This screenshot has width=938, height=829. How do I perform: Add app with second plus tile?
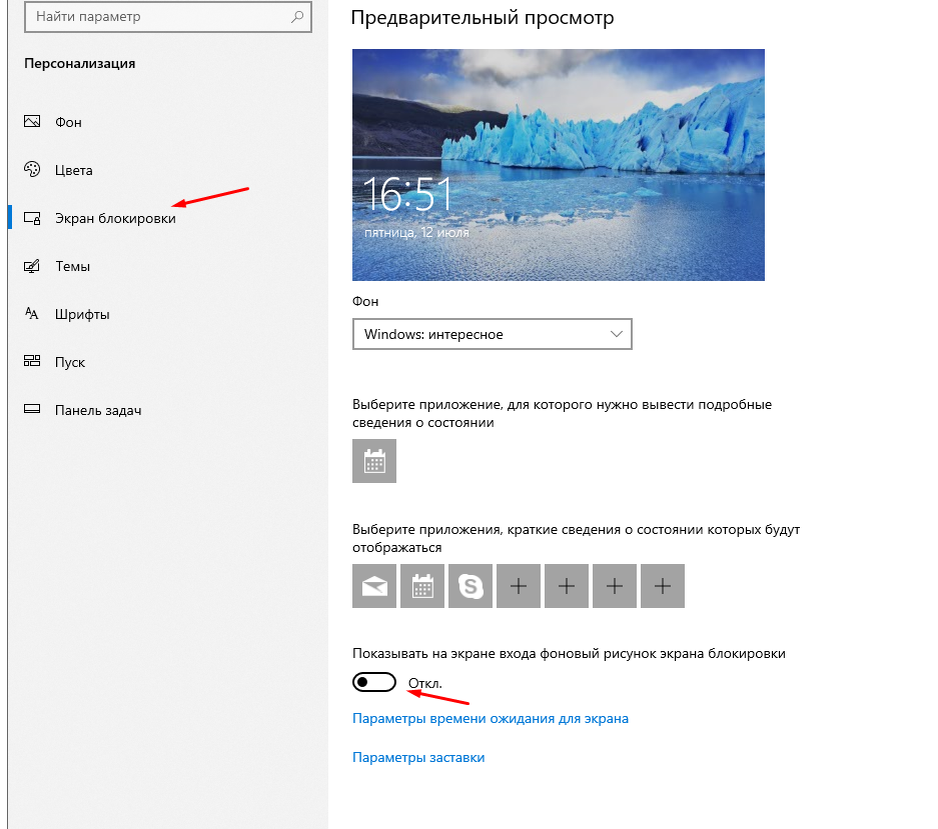pos(567,586)
